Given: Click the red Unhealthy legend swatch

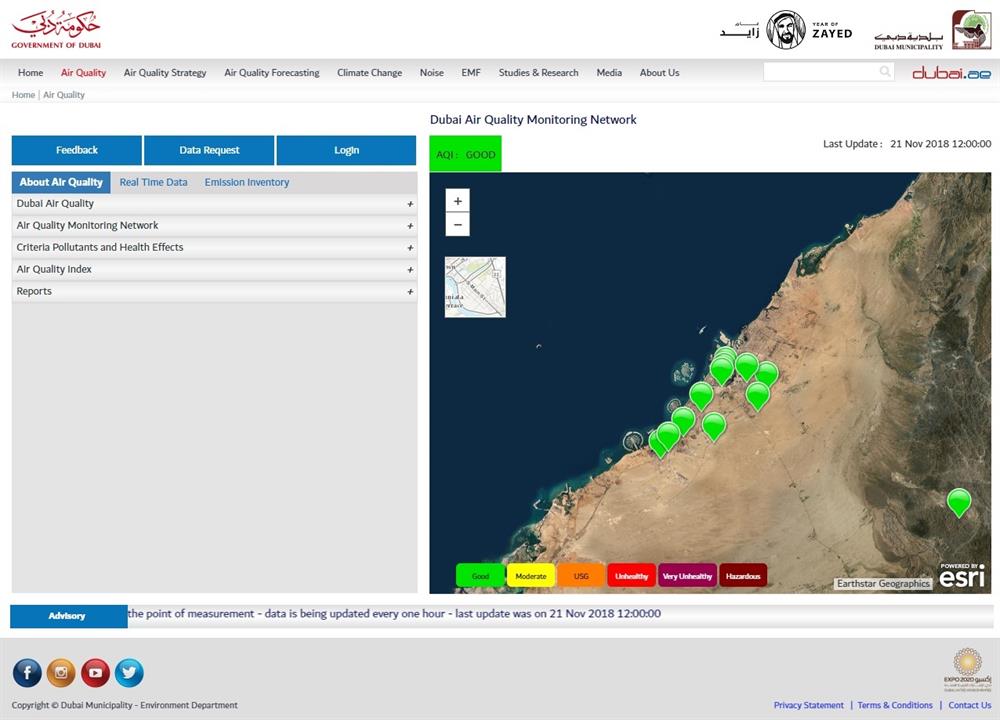Looking at the screenshot, I should [631, 576].
